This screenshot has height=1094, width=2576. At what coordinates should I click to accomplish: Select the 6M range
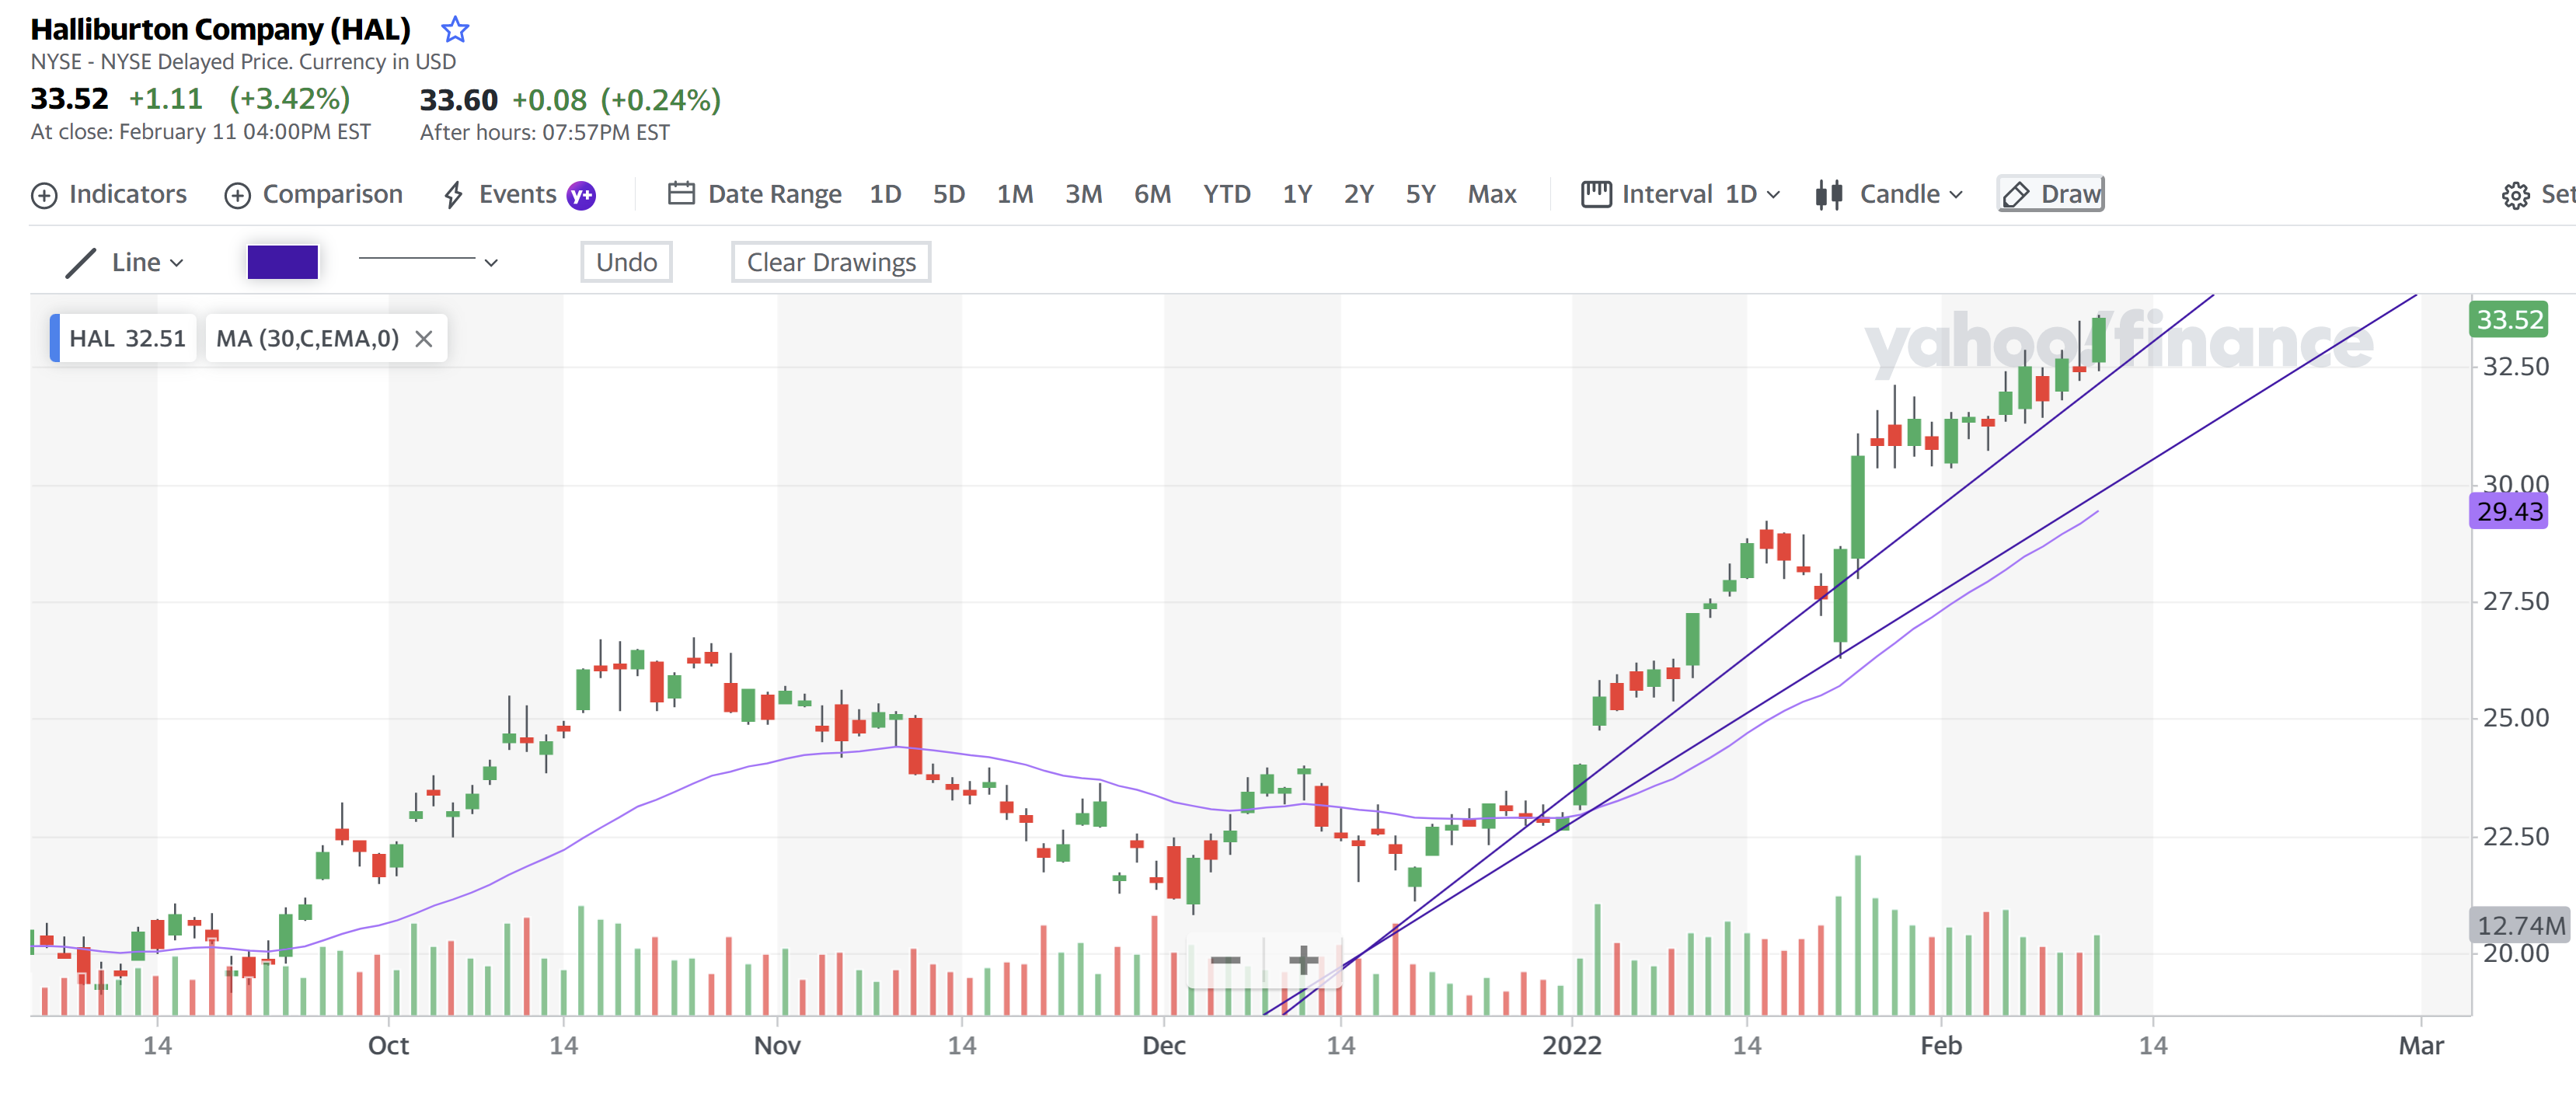pyautogui.click(x=1153, y=194)
